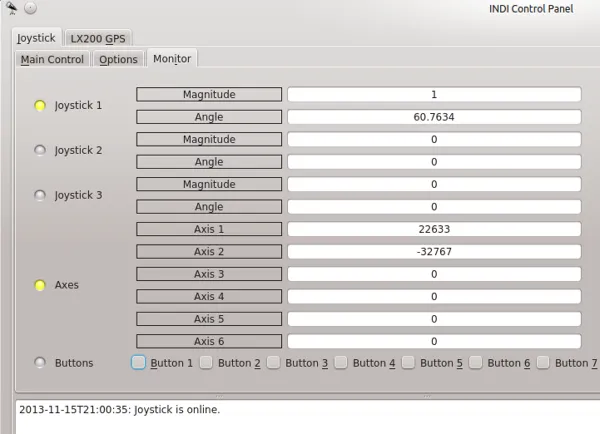This screenshot has height=434, width=600.
Task: Click the round window button beside the telescope icon
Action: pyautogui.click(x=30, y=8)
